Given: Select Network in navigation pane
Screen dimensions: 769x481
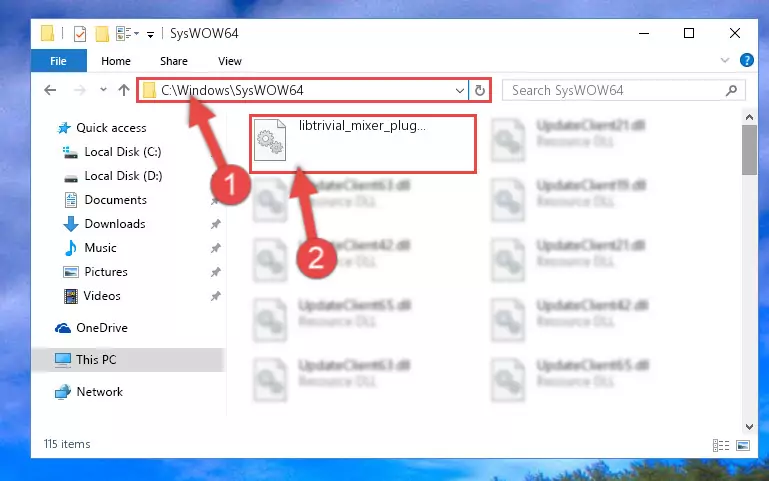Looking at the screenshot, I should point(99,392).
